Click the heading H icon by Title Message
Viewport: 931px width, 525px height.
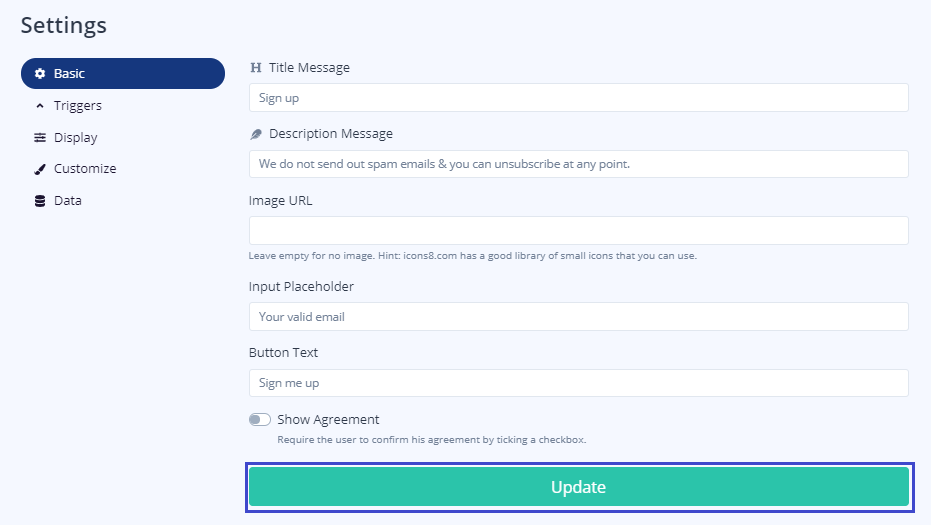tap(256, 68)
